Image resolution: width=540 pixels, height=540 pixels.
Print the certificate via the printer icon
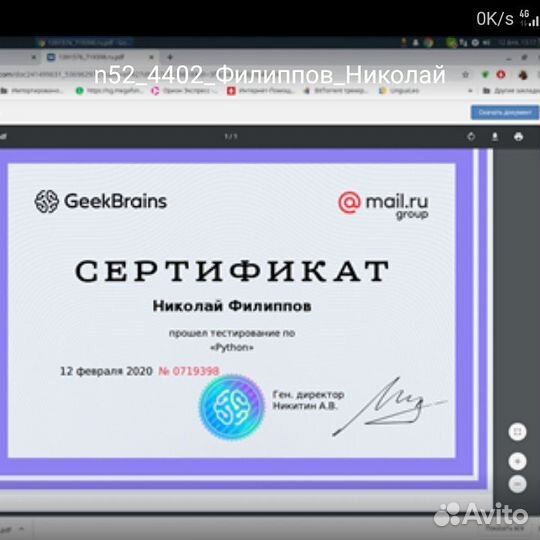click(x=518, y=137)
